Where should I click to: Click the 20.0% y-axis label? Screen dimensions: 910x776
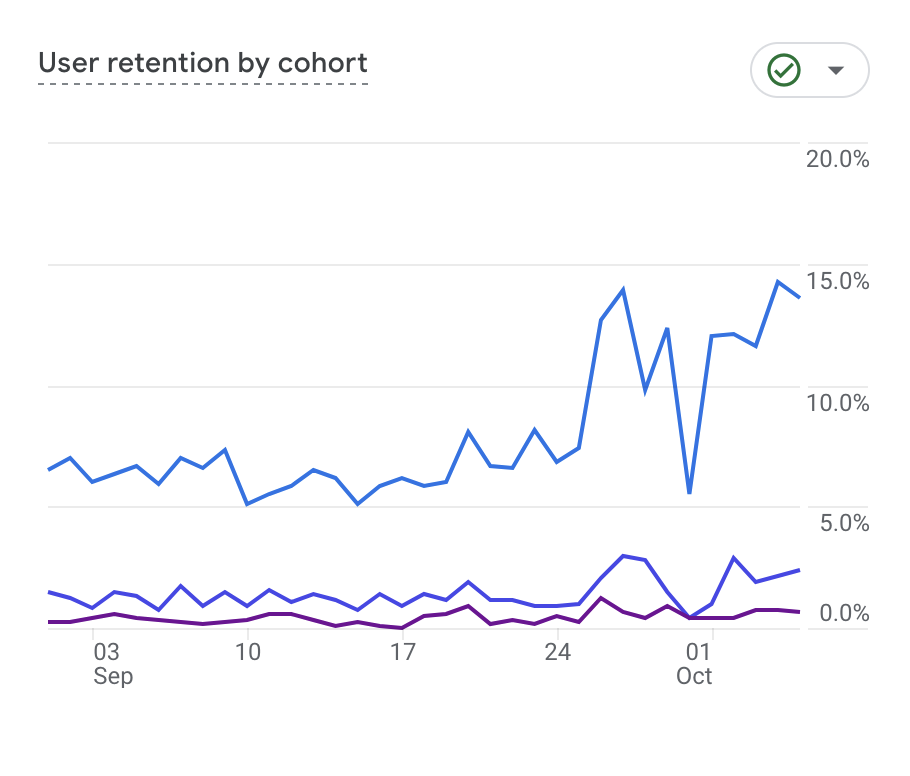coord(837,159)
